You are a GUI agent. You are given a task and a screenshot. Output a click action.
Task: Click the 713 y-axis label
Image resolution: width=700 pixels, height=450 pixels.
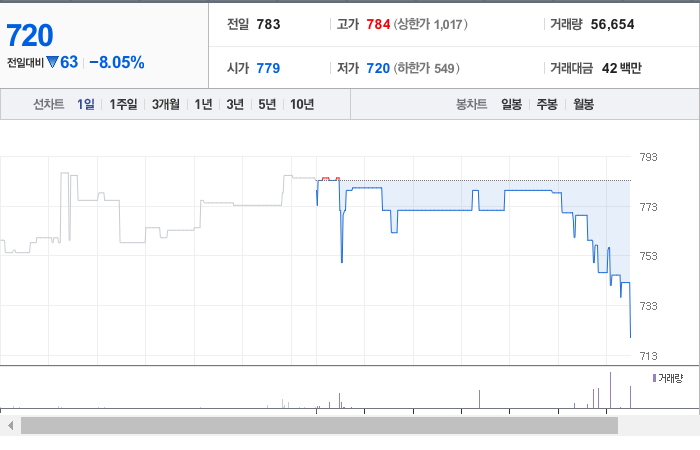(x=648, y=356)
